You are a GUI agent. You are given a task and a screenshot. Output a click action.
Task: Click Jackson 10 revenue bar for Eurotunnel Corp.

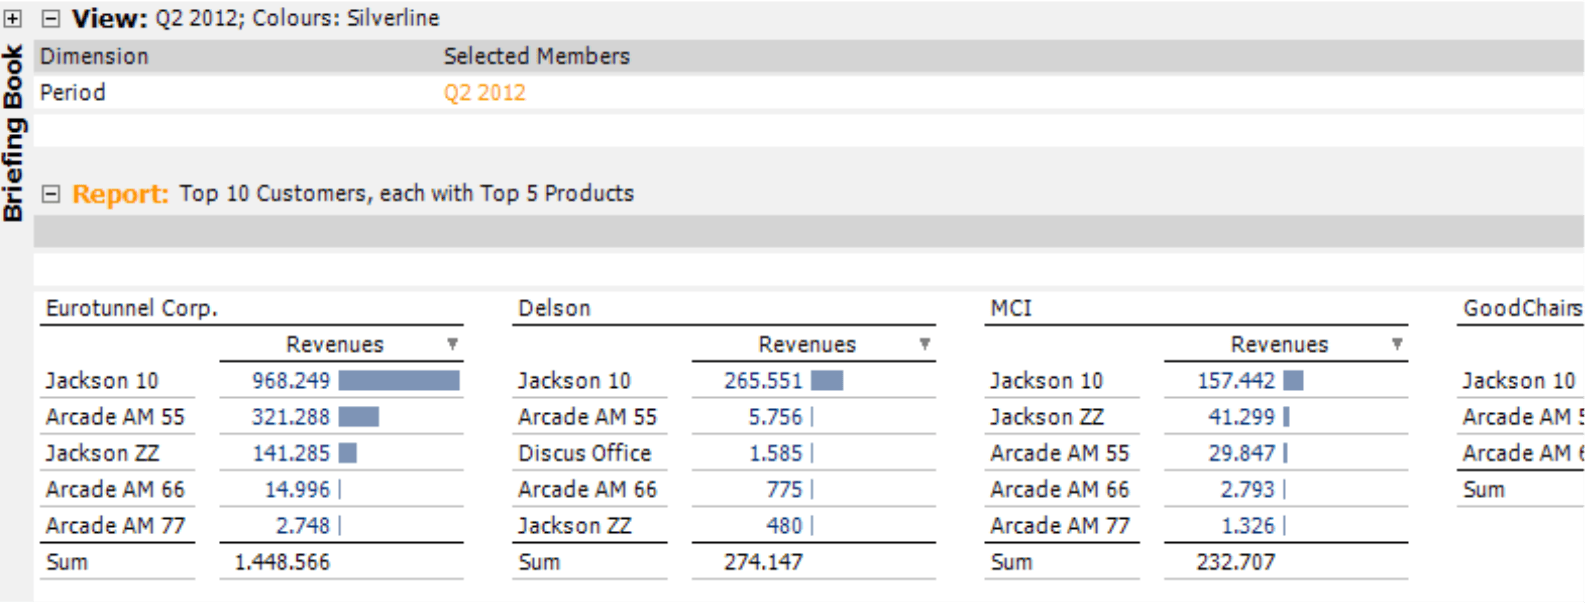[x=399, y=381]
